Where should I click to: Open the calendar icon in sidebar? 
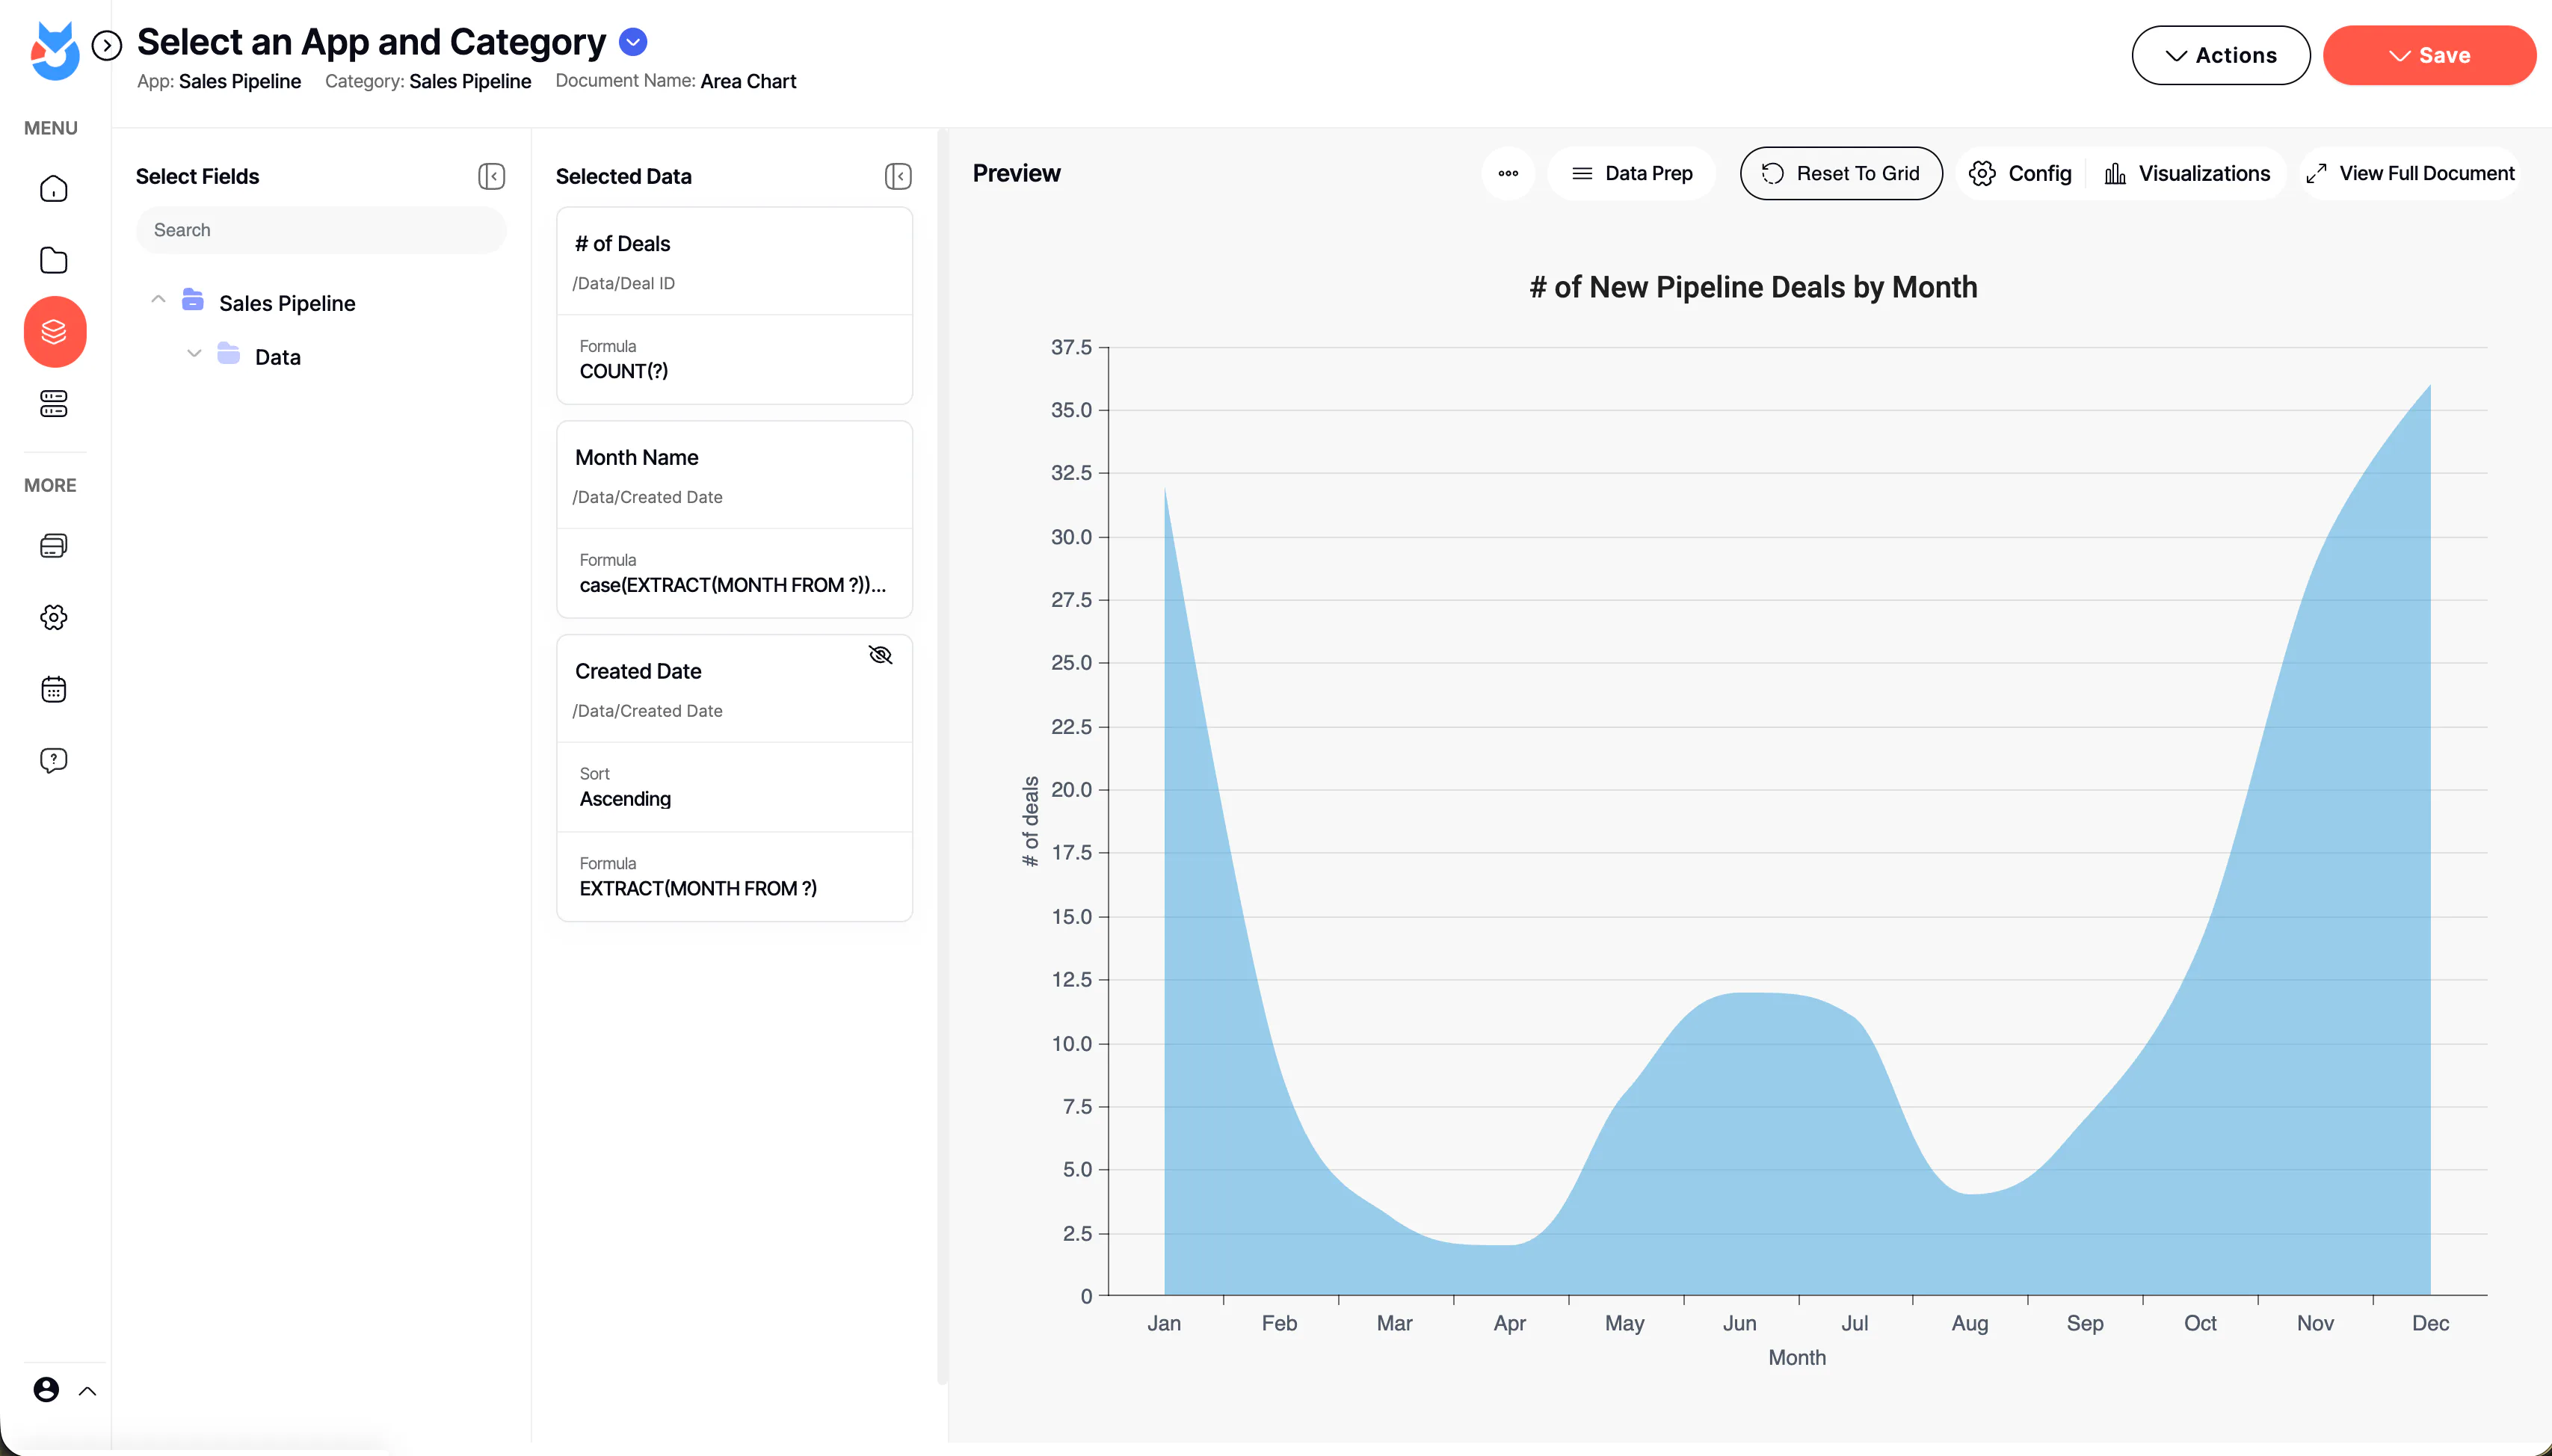pyautogui.click(x=54, y=689)
